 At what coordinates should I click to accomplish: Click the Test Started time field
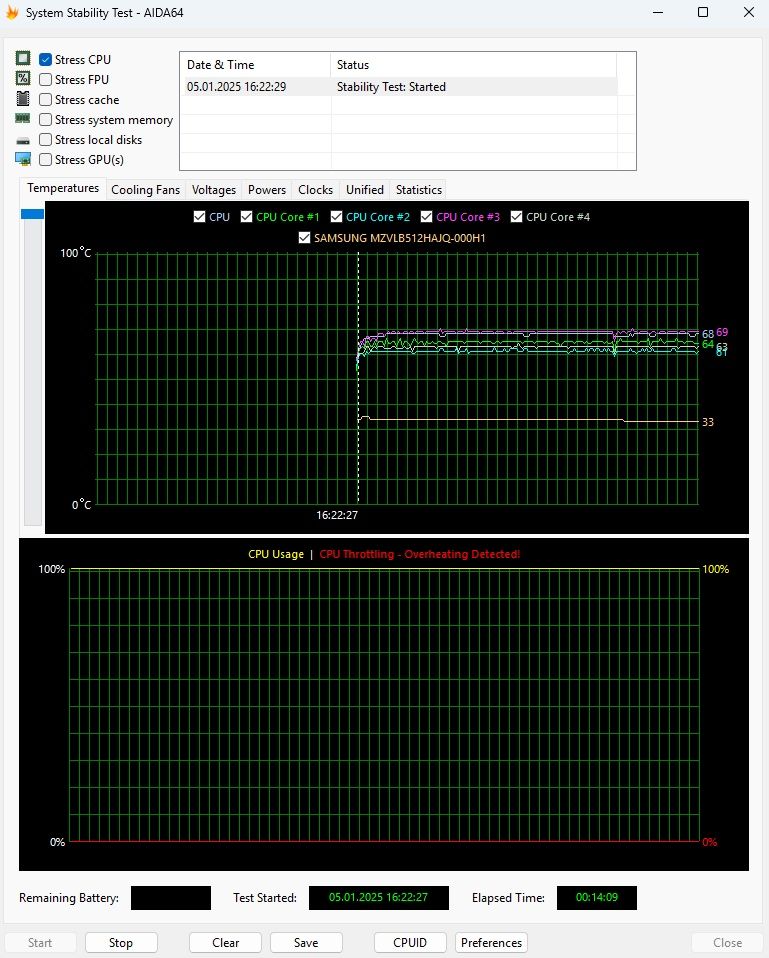[x=379, y=898]
